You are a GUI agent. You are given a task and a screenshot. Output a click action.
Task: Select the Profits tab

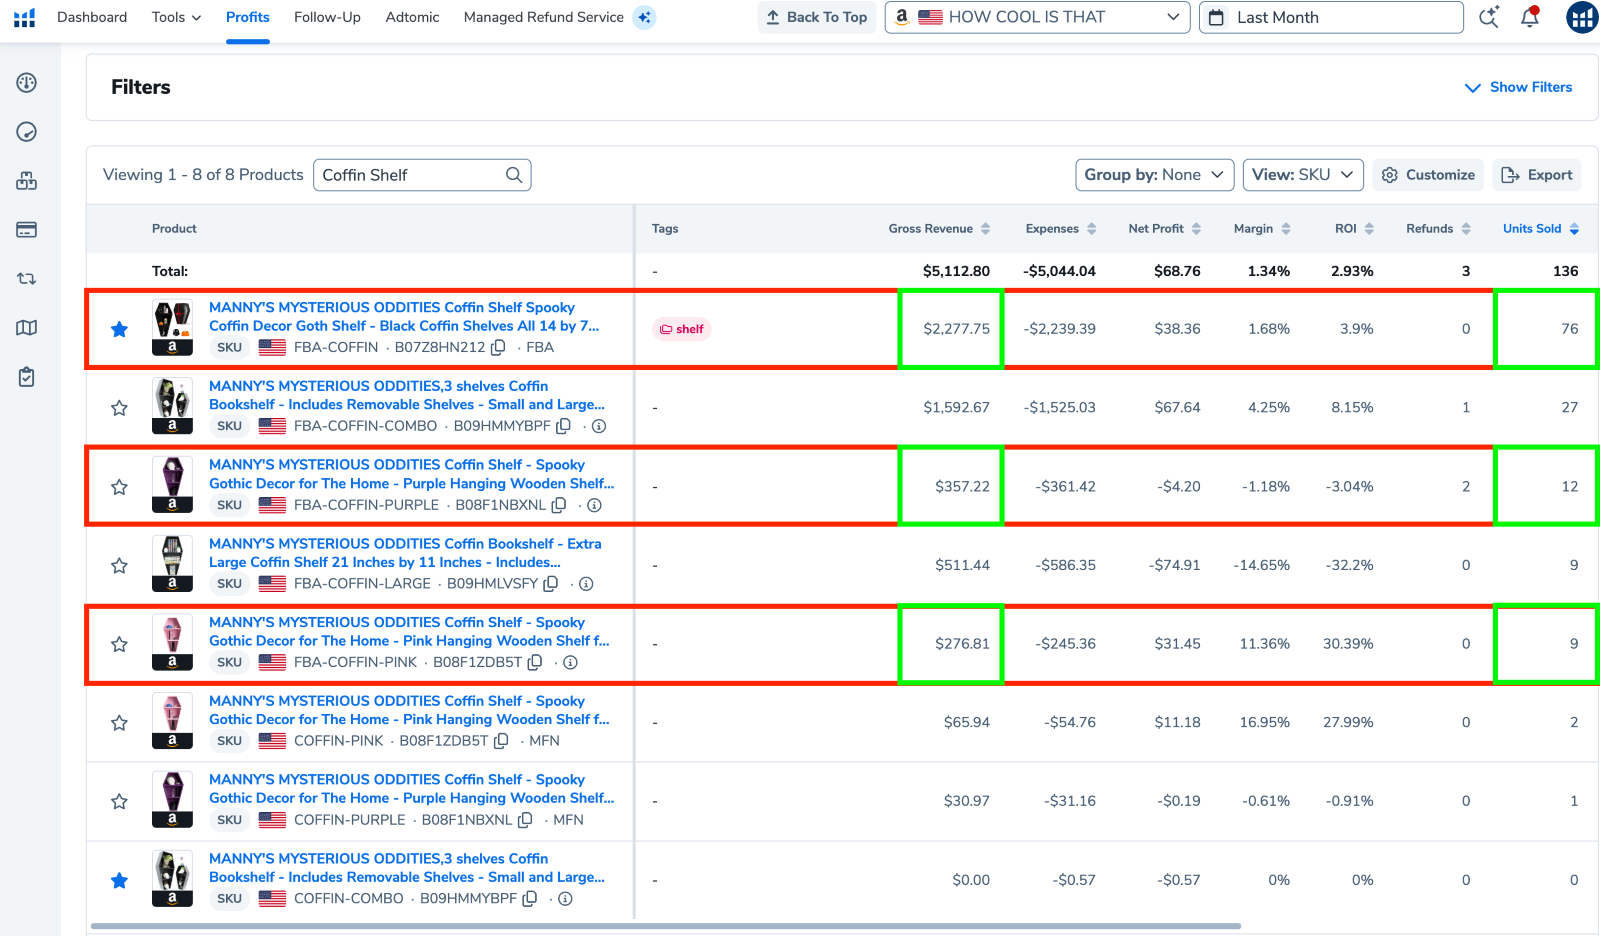(x=248, y=17)
